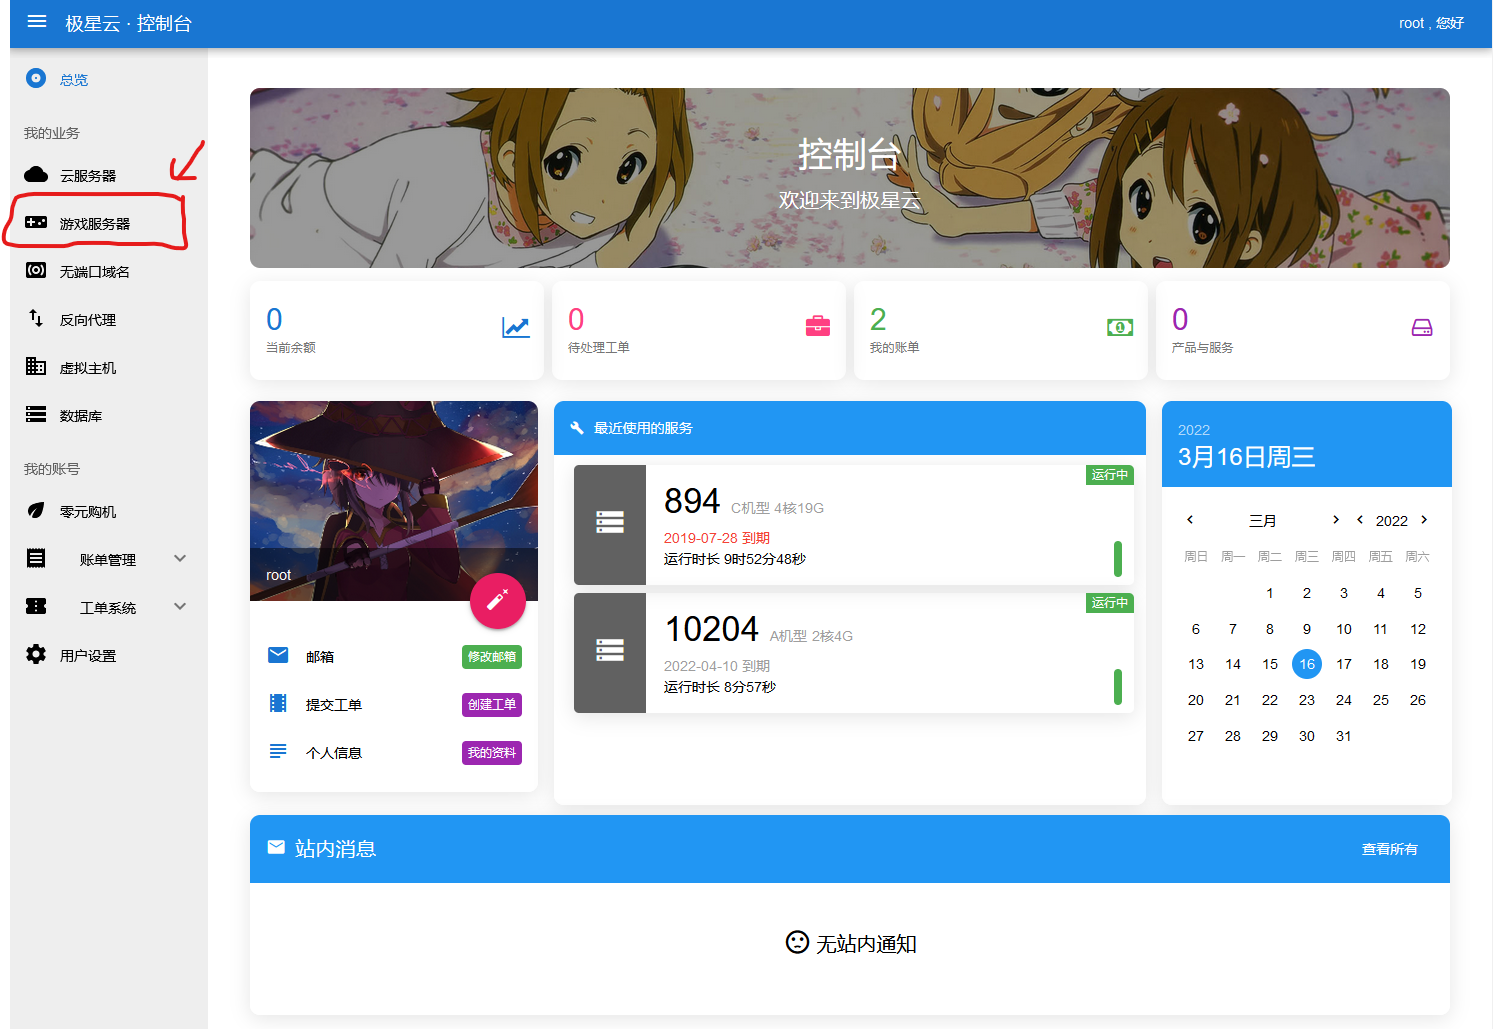Open 用户设置 menu item
The image size is (1493, 1029).
pos(109,655)
